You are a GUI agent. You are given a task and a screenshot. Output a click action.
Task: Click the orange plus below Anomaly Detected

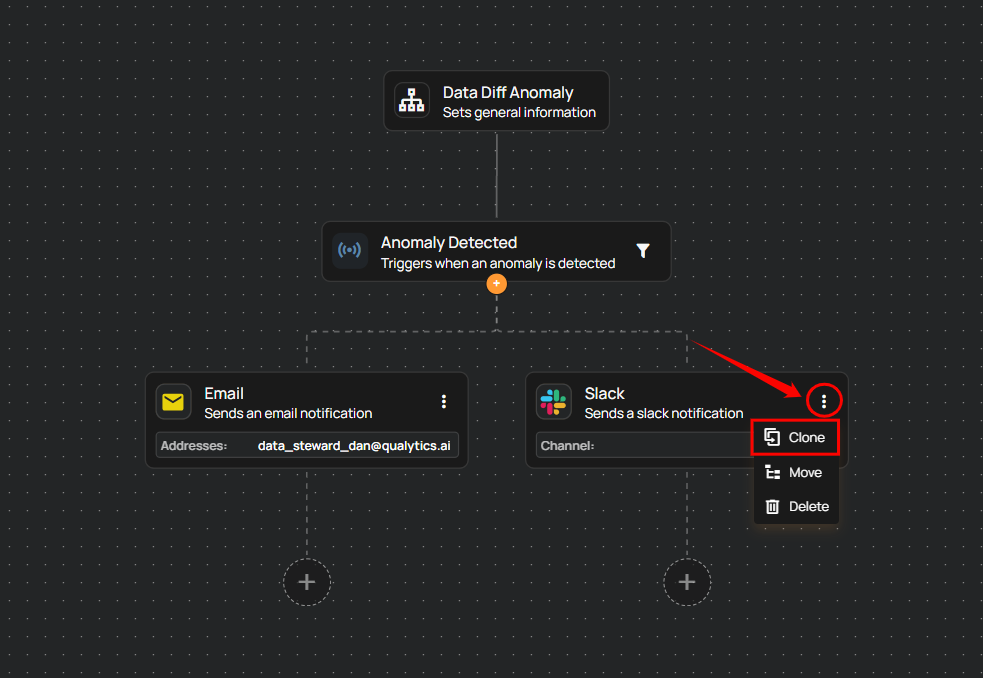pos(496,284)
